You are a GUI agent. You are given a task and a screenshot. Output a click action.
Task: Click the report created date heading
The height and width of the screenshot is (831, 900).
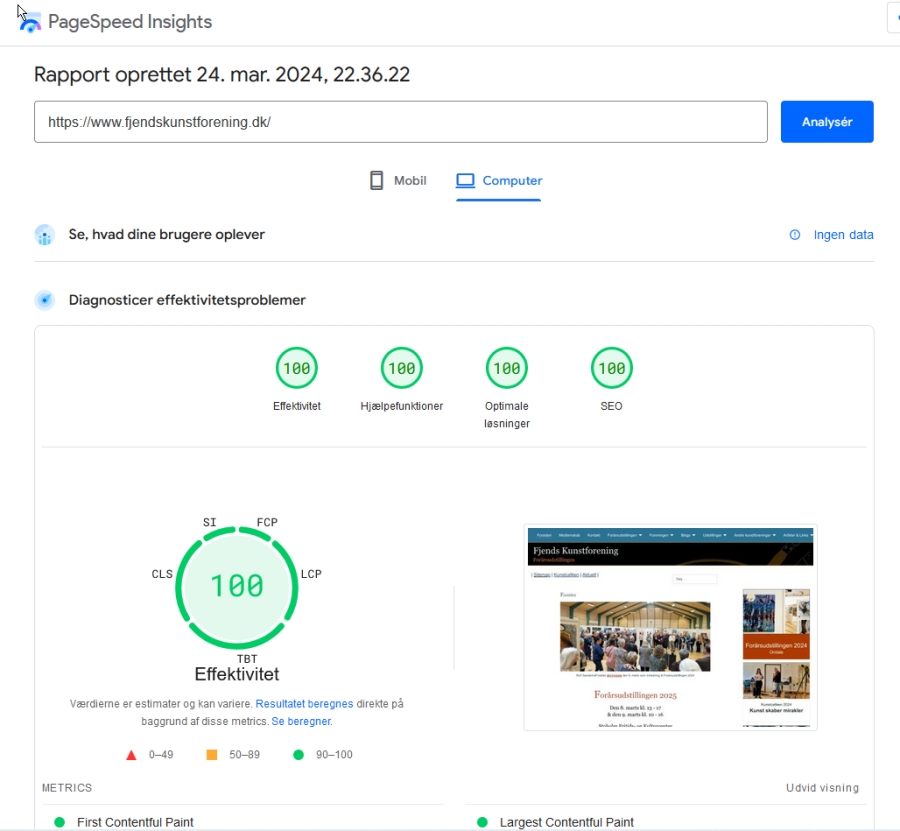[222, 75]
